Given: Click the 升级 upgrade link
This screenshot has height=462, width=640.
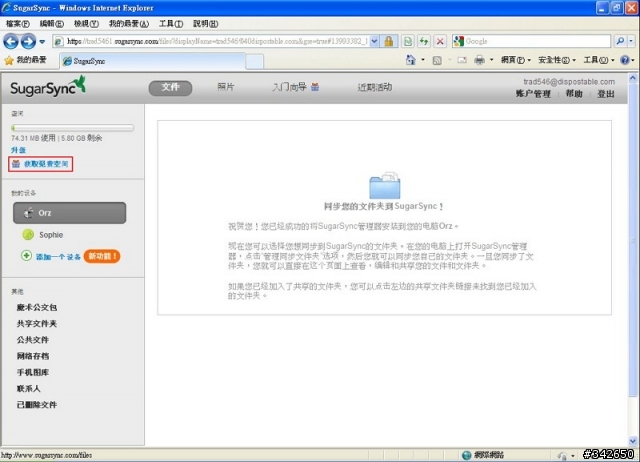Looking at the screenshot, I should click(x=18, y=150).
